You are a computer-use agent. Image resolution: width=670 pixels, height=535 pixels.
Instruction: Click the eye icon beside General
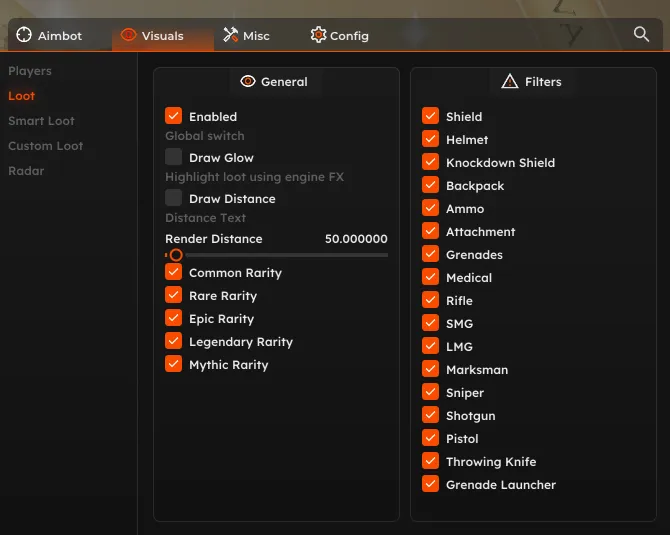248,81
